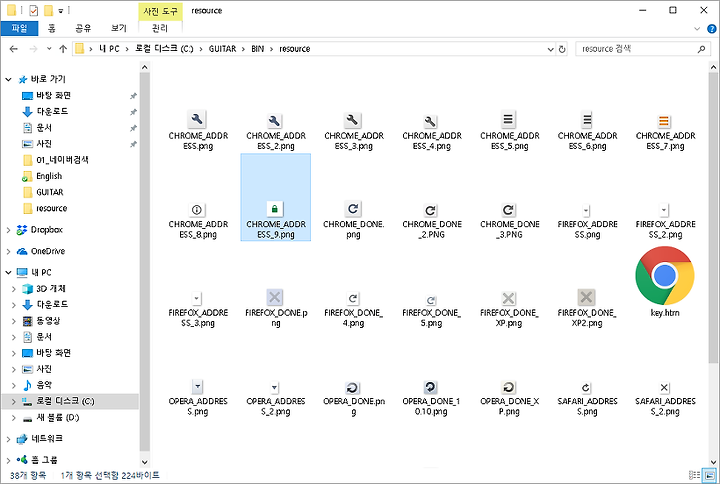This screenshot has height=484, width=720.
Task: Open the 보기 ribbon tab
Action: (x=118, y=28)
